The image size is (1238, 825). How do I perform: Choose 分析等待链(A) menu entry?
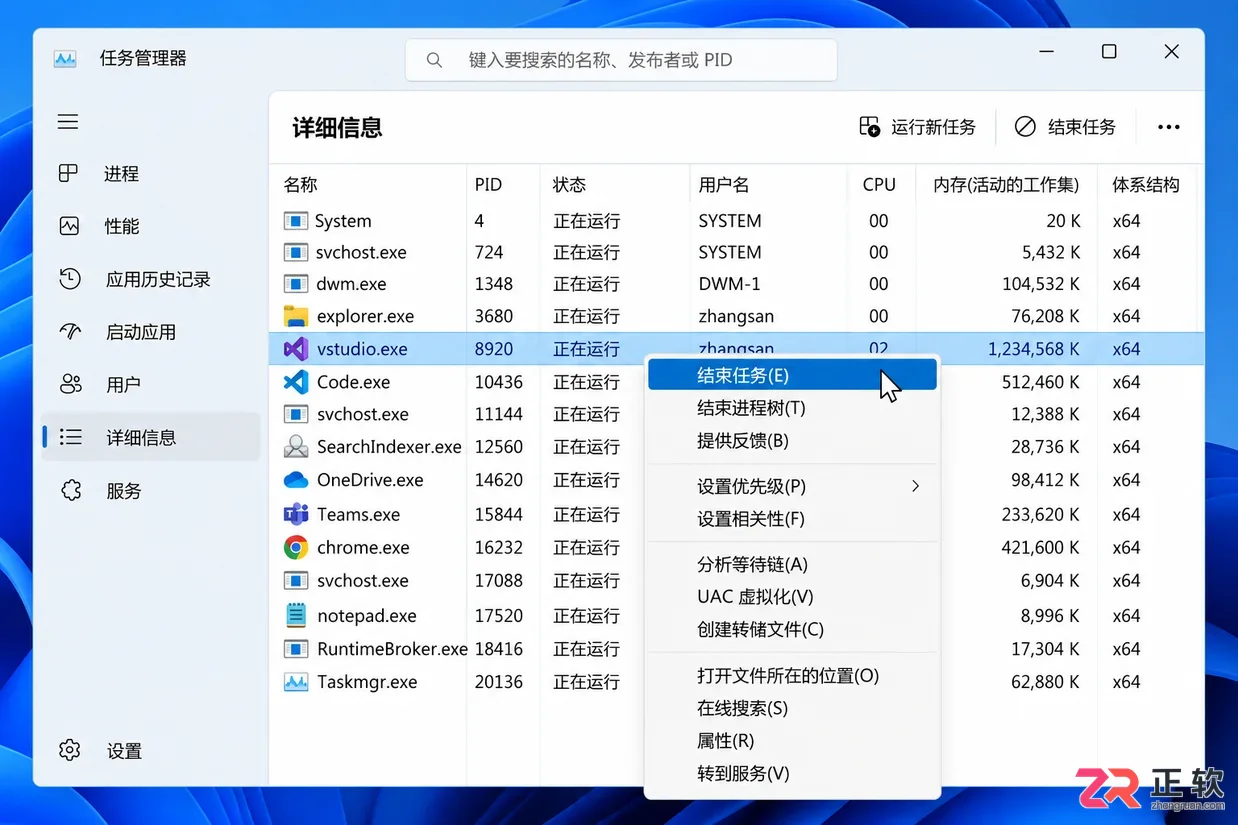792,564
